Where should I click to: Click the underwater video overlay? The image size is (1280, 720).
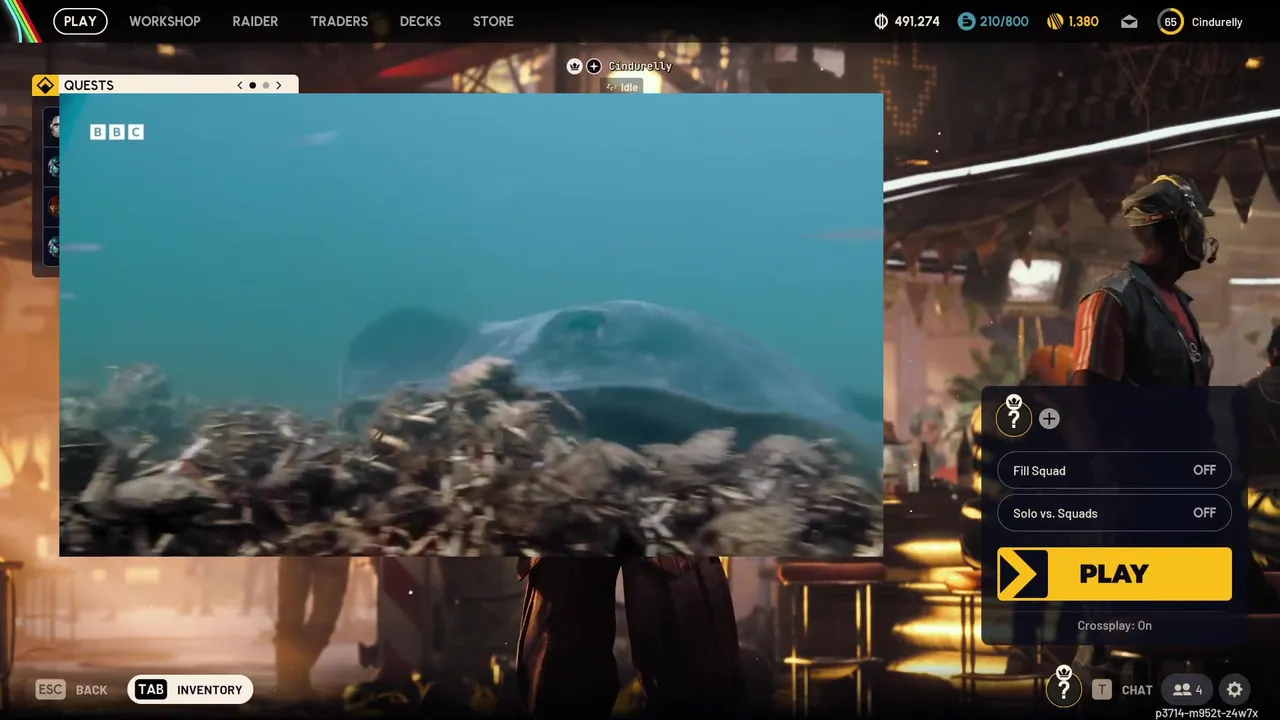point(471,324)
